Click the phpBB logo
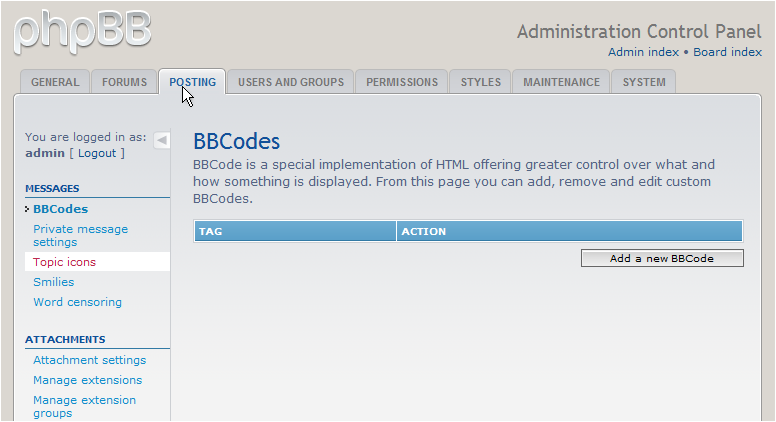This screenshot has height=422, width=776. [82, 32]
